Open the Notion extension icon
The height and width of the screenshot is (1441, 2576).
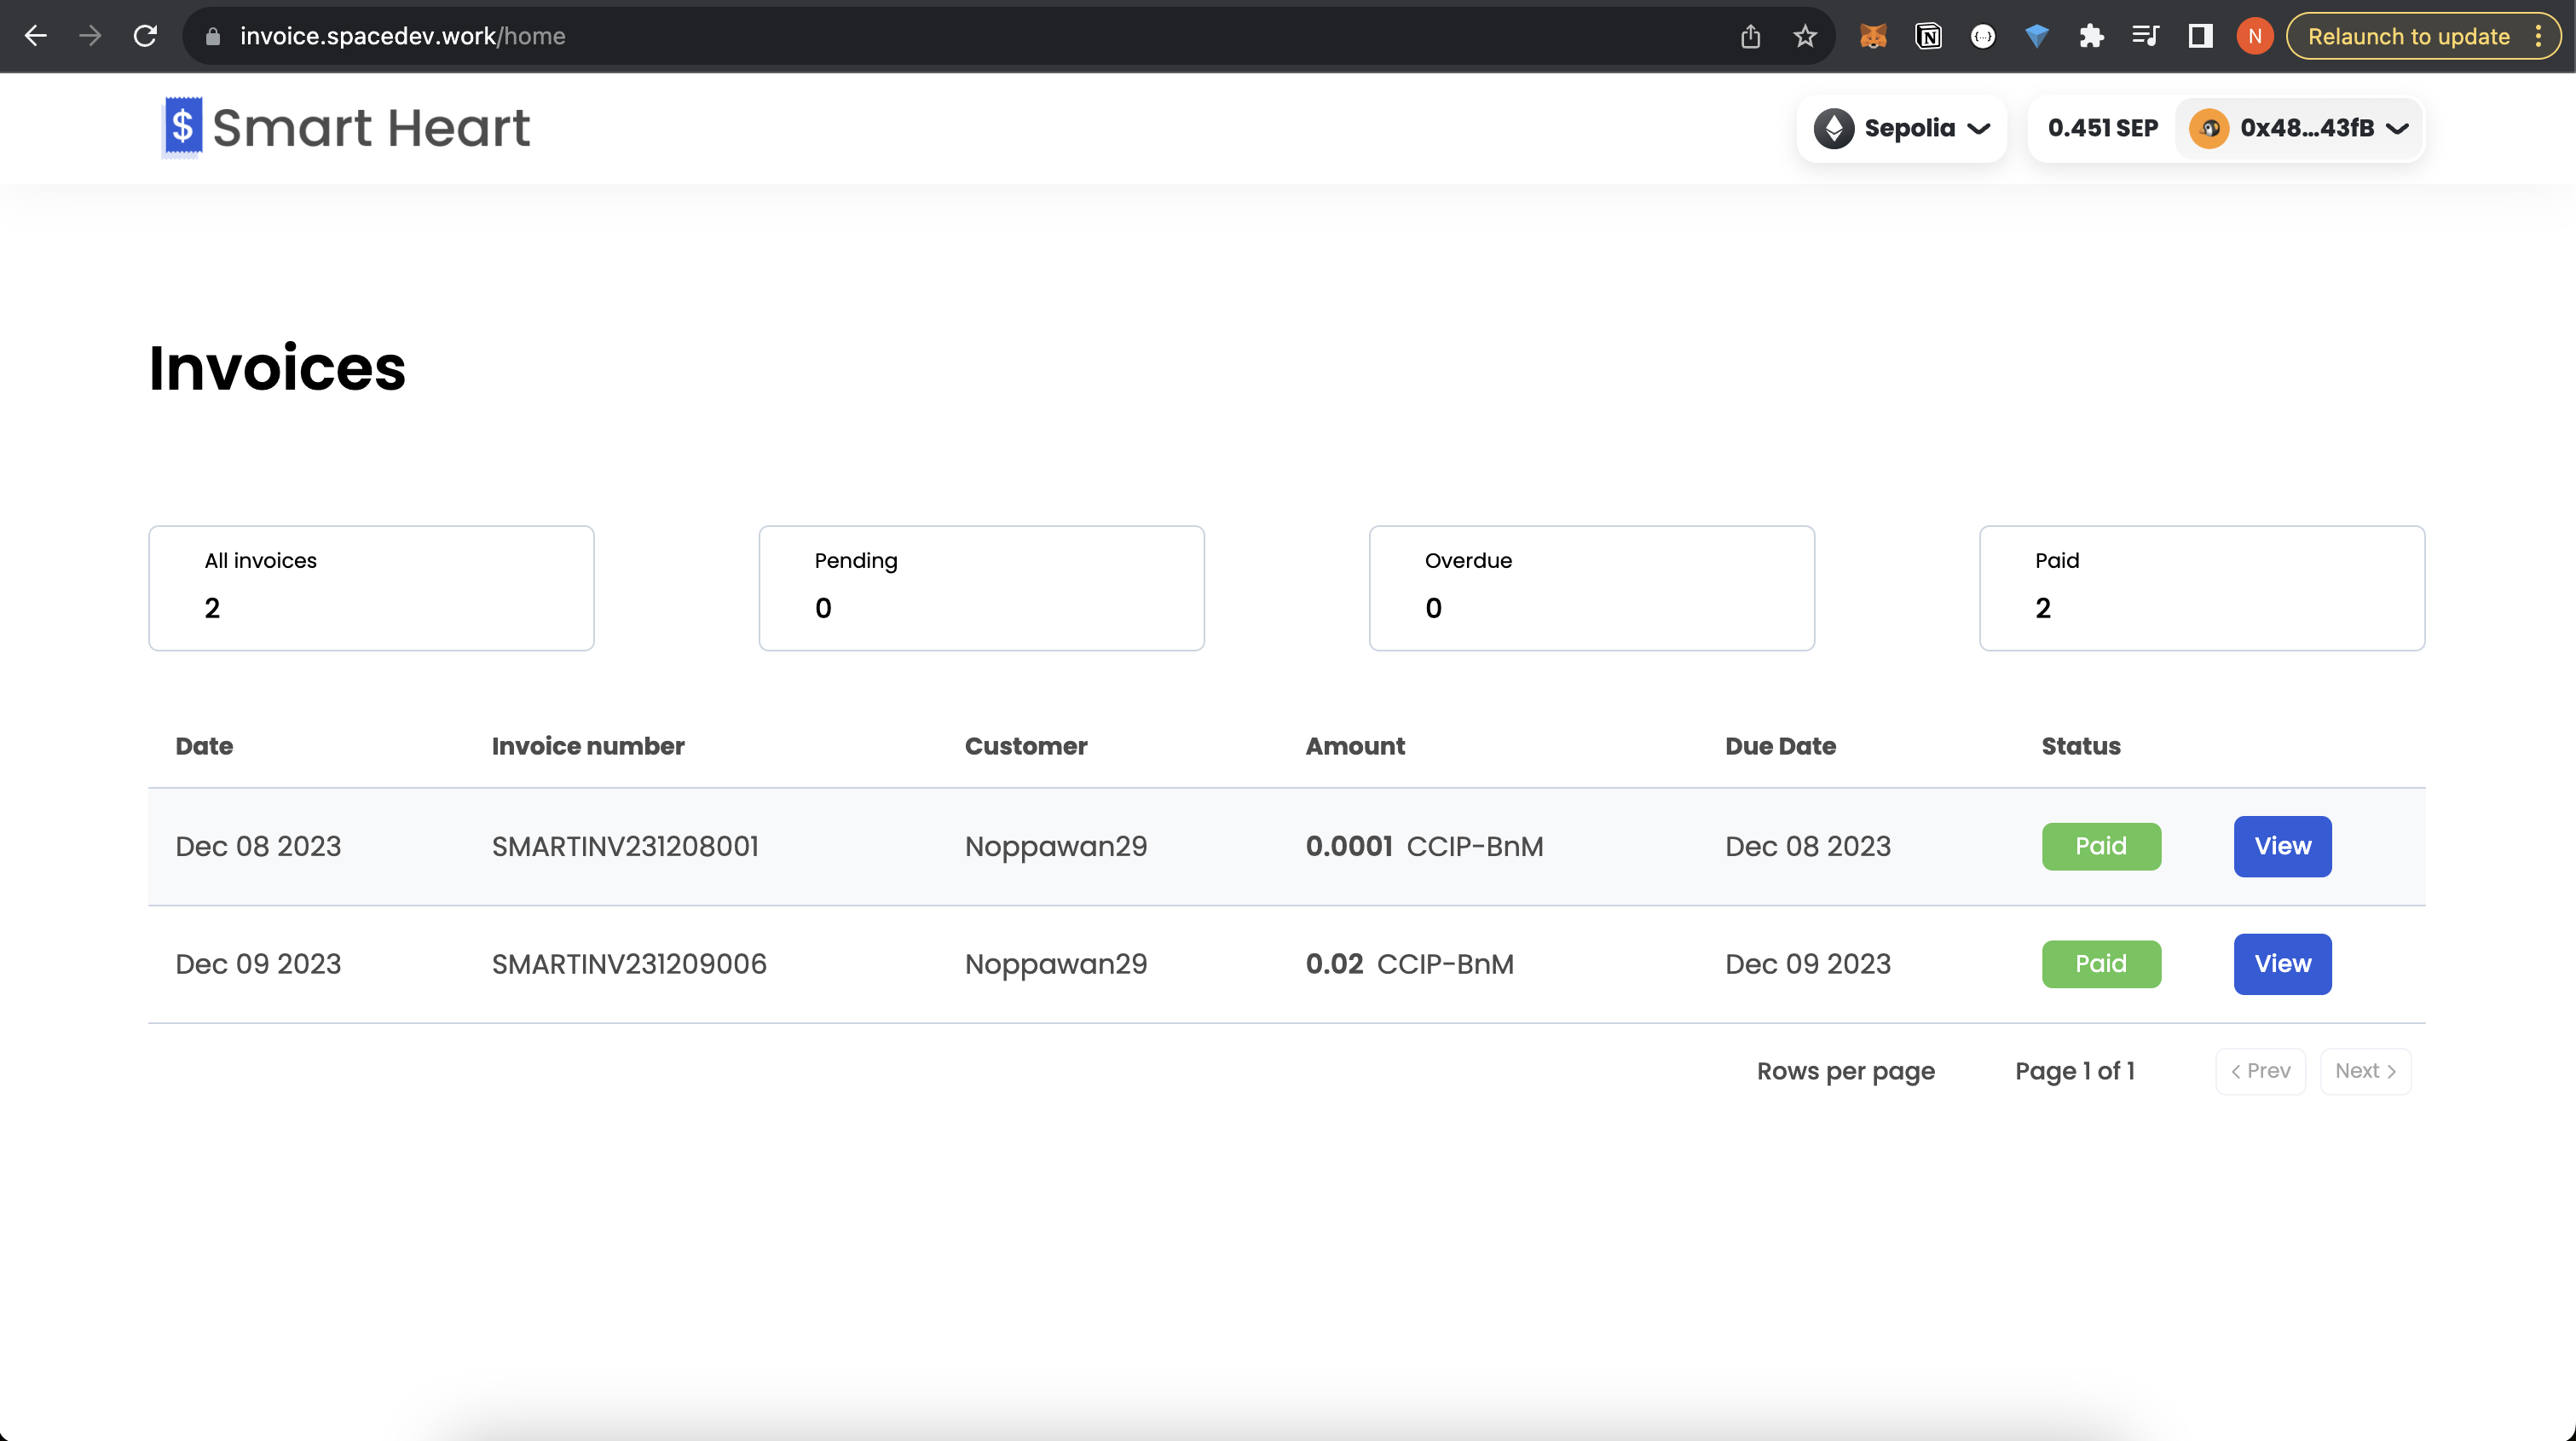coord(1928,37)
